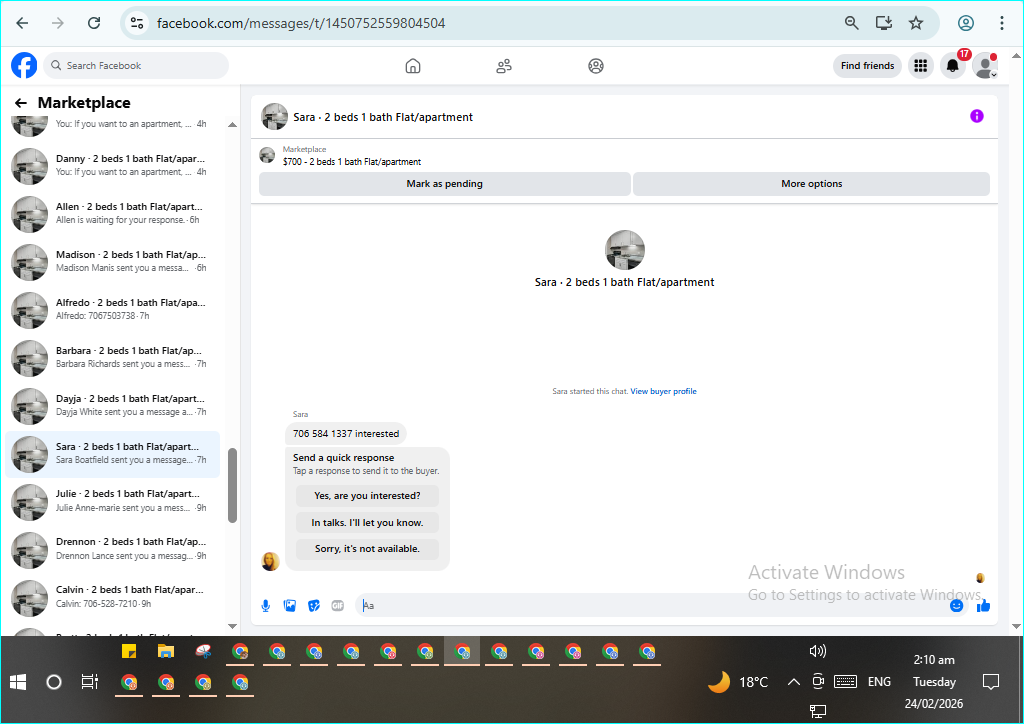Open the account profile picture menu
The image size is (1024, 724).
tap(985, 65)
